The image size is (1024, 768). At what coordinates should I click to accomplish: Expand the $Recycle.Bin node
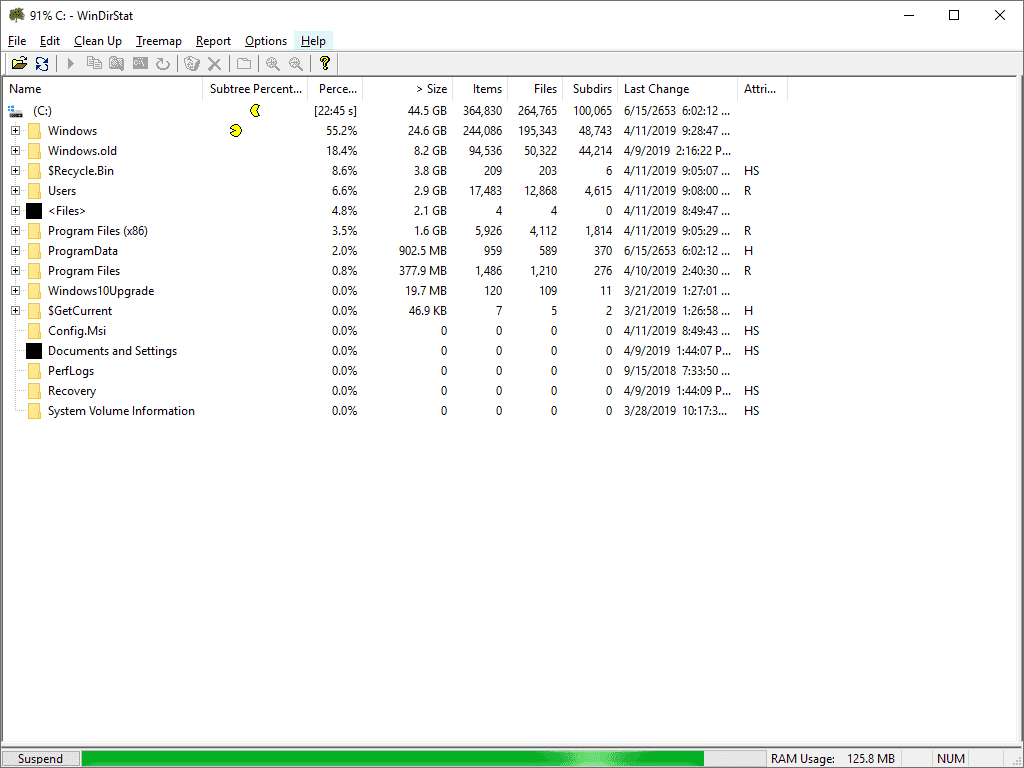15,171
